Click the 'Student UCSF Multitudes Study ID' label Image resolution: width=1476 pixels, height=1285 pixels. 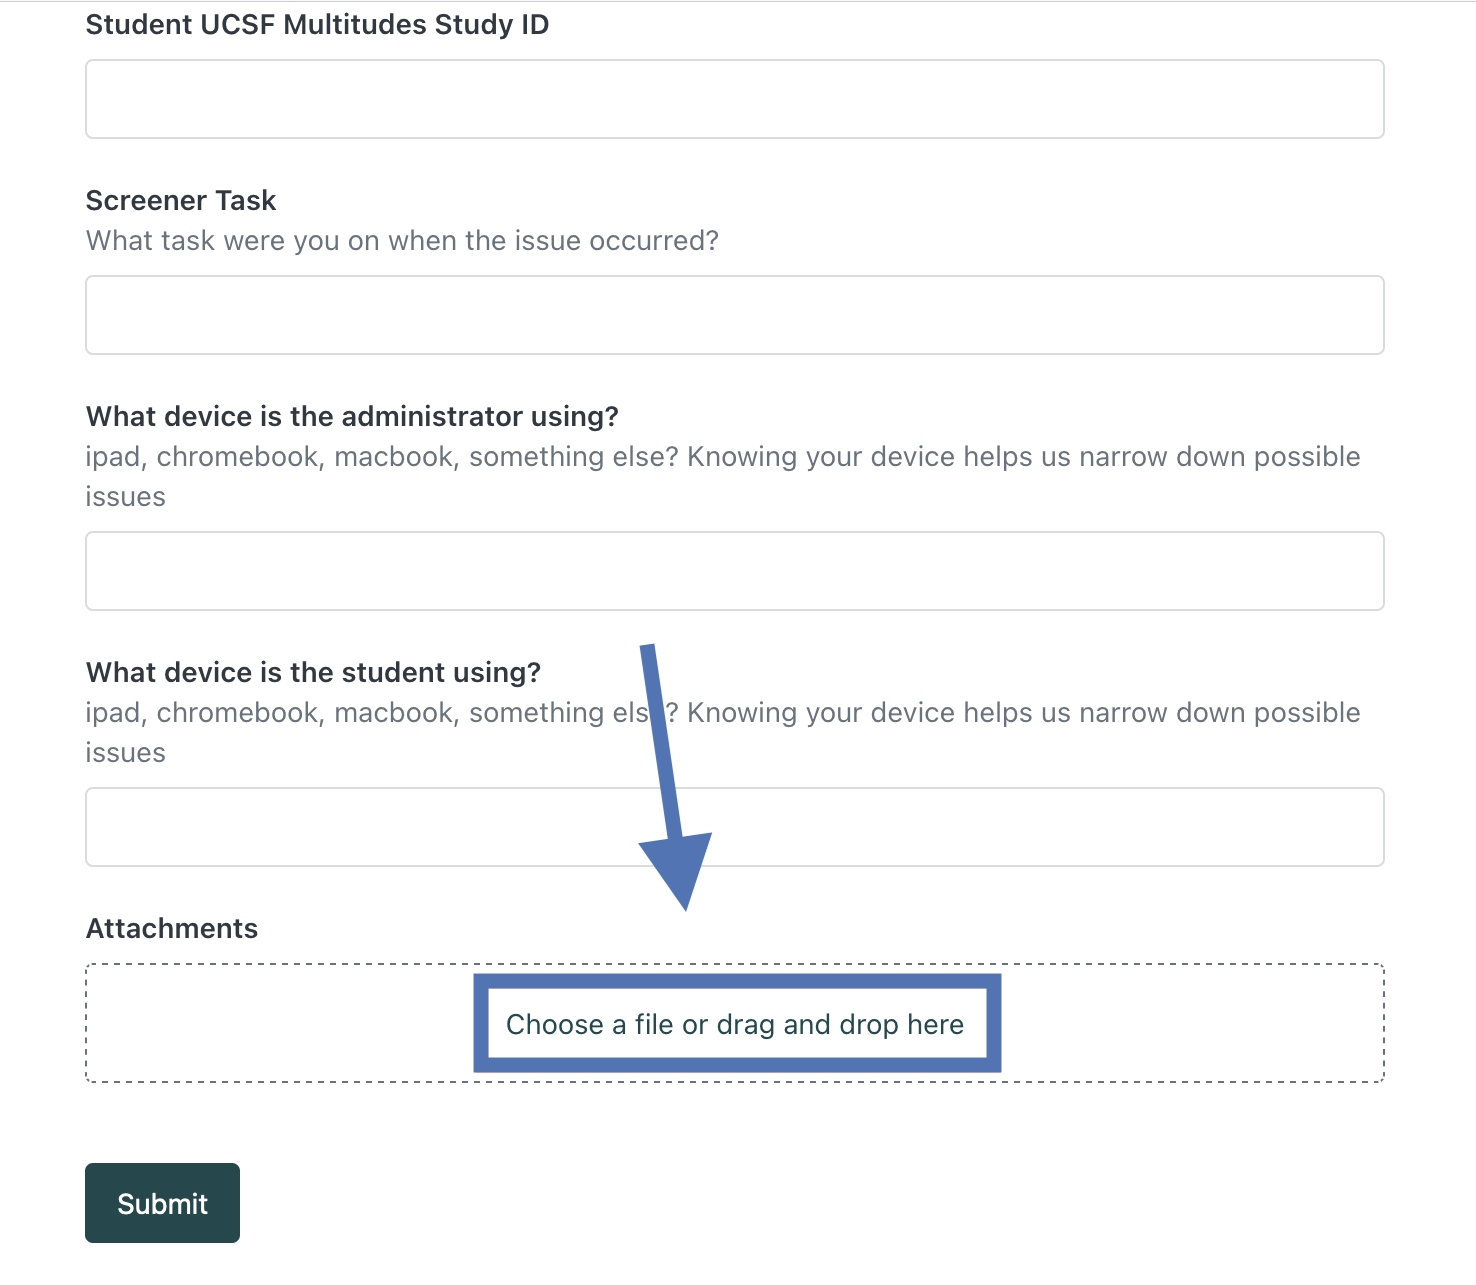pos(317,25)
